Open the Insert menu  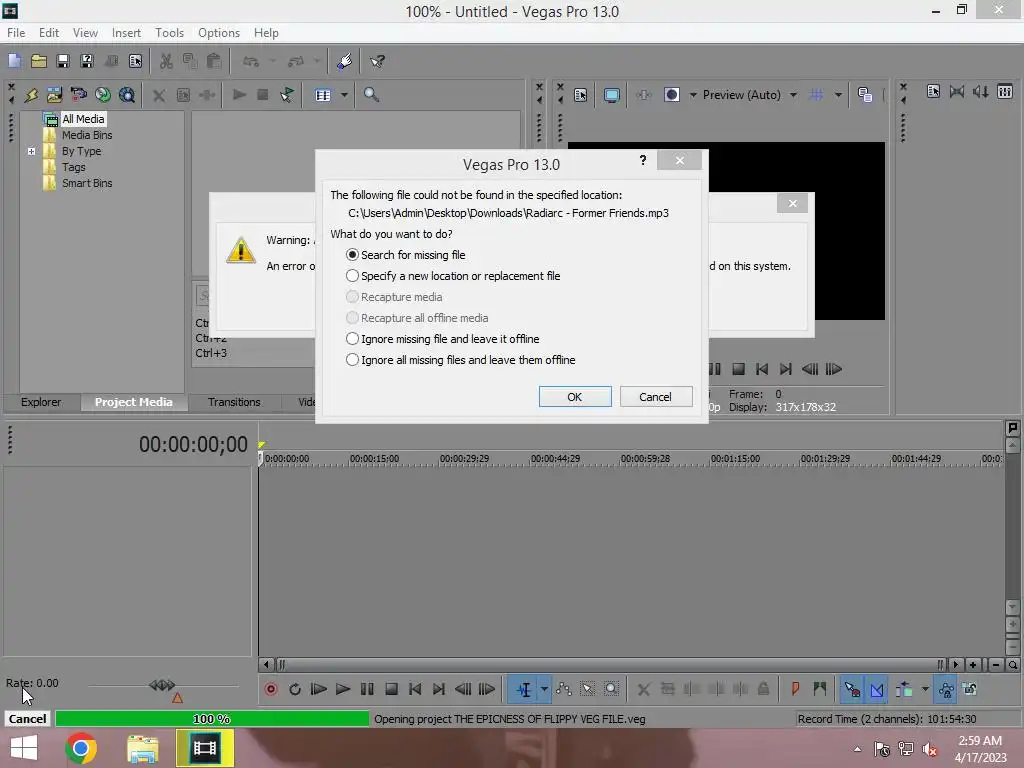(x=126, y=33)
